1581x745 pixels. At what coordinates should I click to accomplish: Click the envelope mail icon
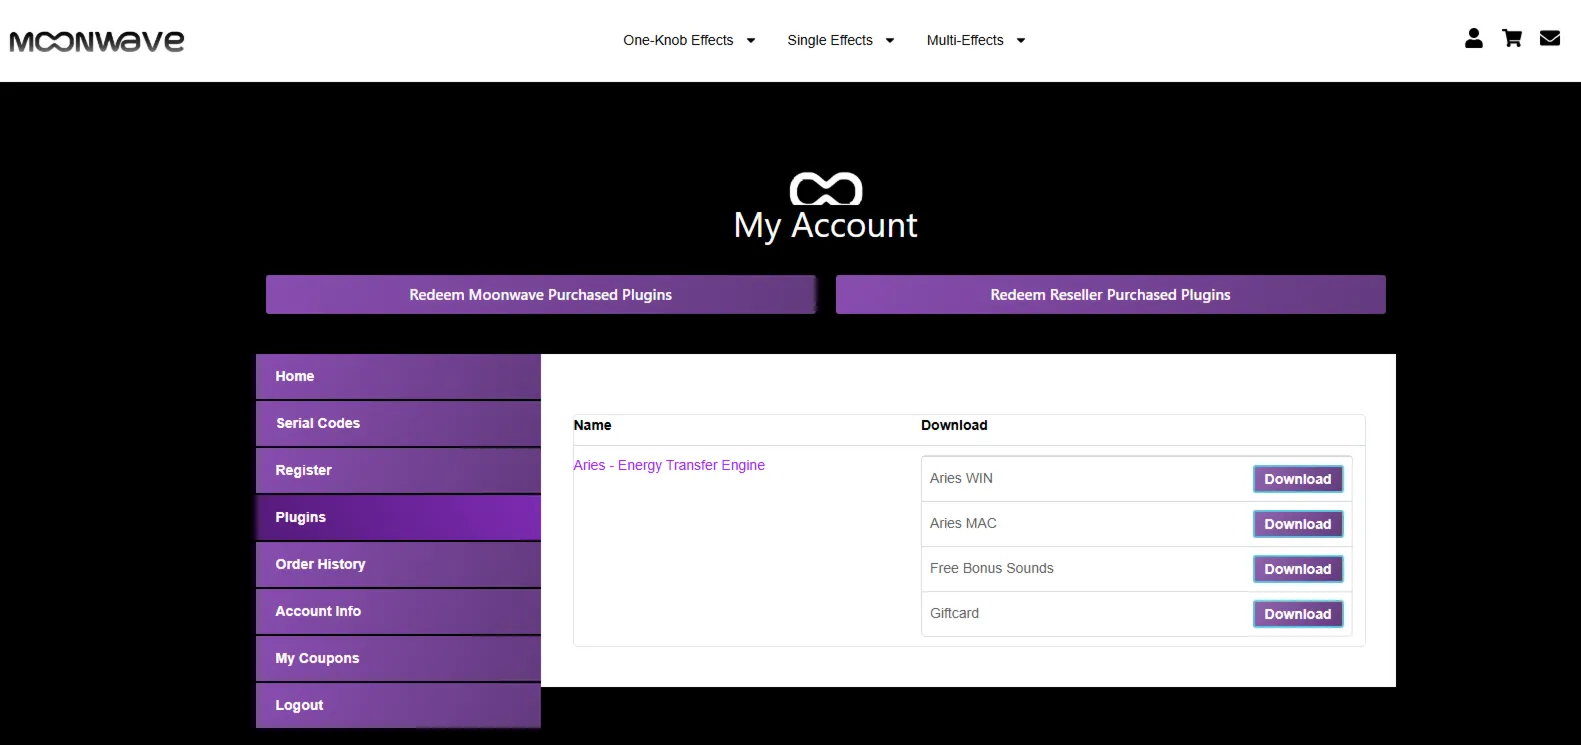tap(1550, 38)
